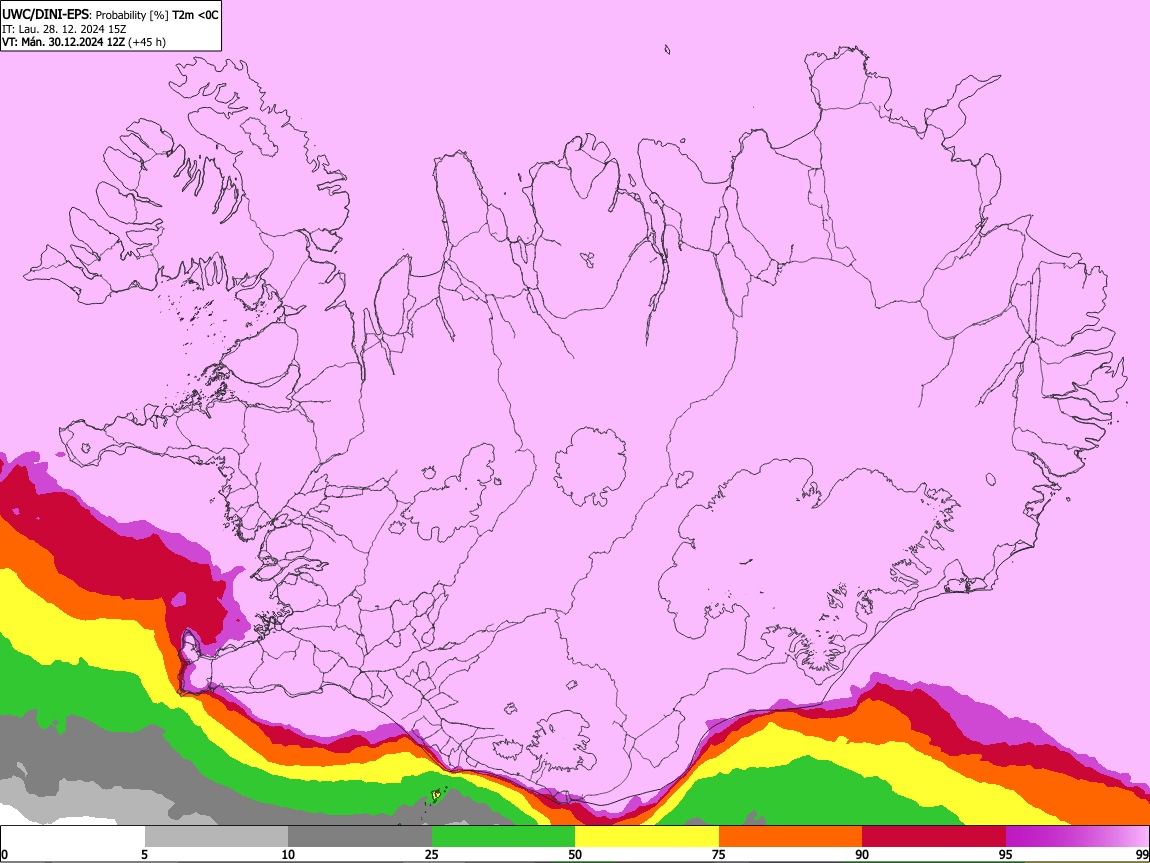Image resolution: width=1150 pixels, height=863 pixels.
Task: Click the '5' legend tick label
Action: click(144, 854)
